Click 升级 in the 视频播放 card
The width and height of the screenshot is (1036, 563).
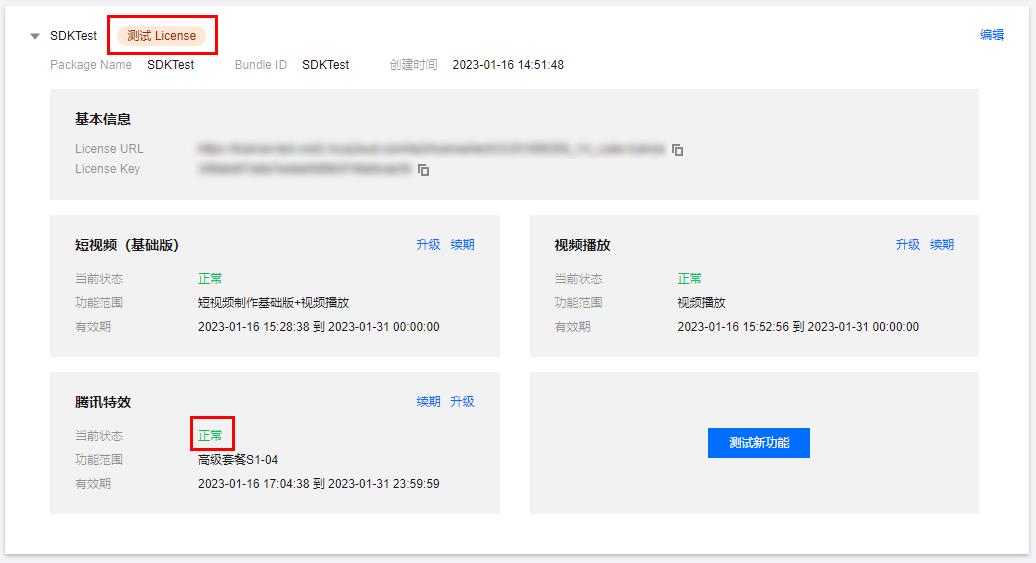(x=908, y=244)
